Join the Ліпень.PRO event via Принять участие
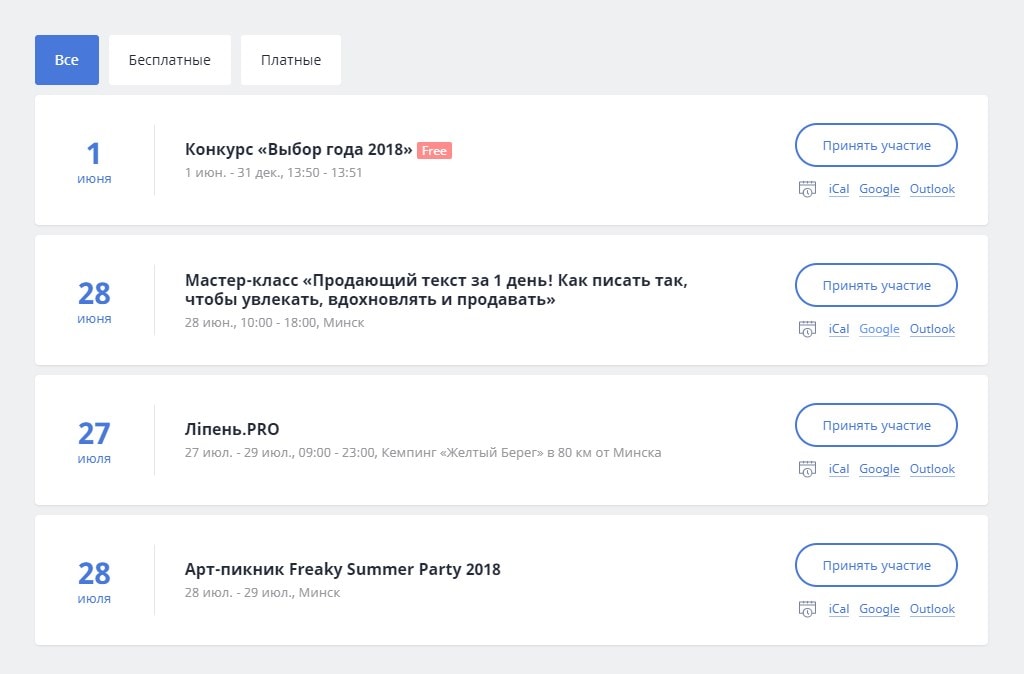The width and height of the screenshot is (1024, 674). 876,426
